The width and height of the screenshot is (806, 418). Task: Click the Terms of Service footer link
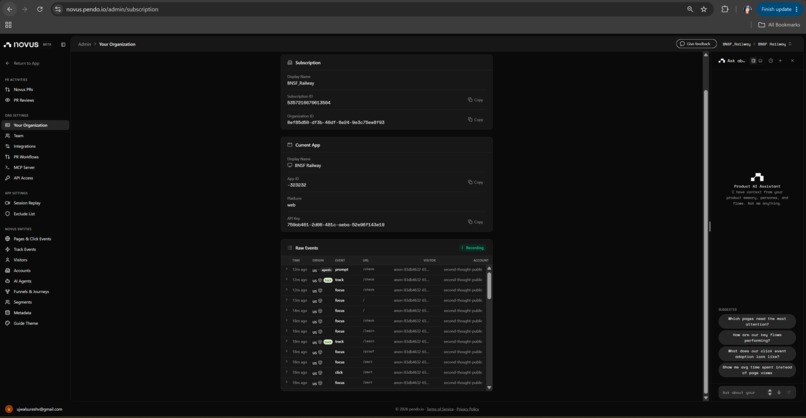point(440,409)
